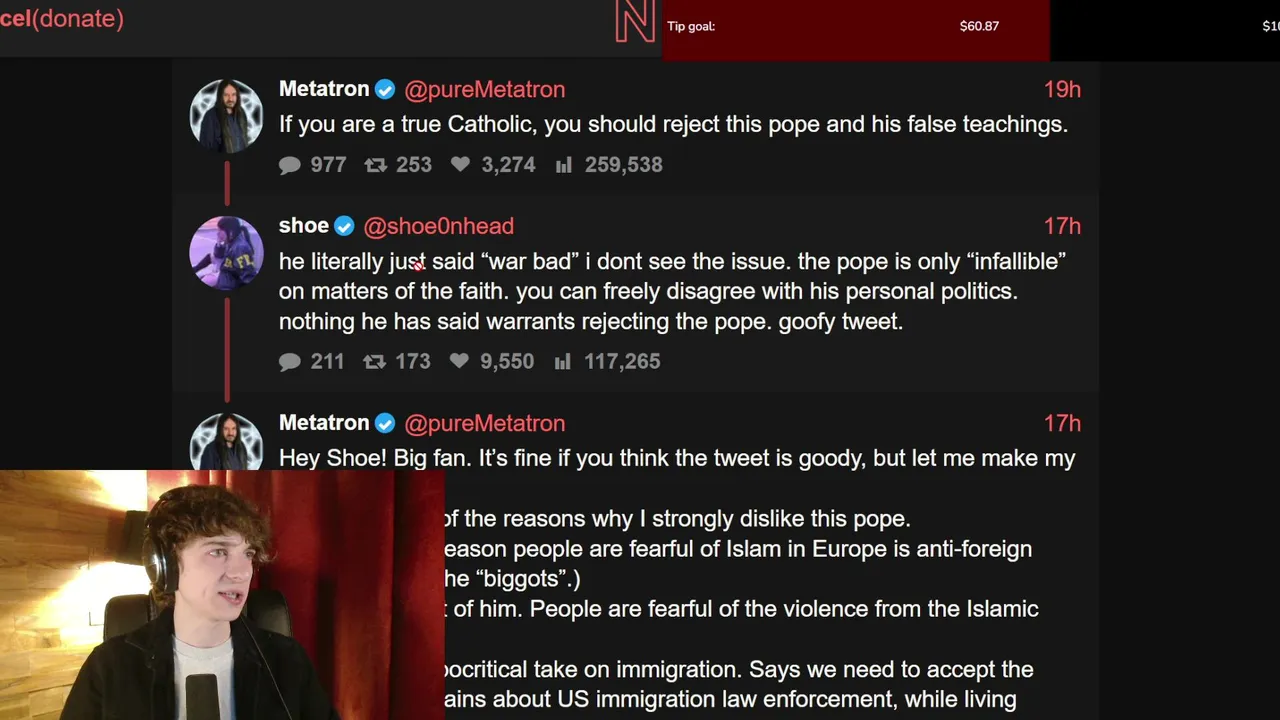
Task: Like shoe's tweet with 9,550 hearts
Action: [x=459, y=361]
